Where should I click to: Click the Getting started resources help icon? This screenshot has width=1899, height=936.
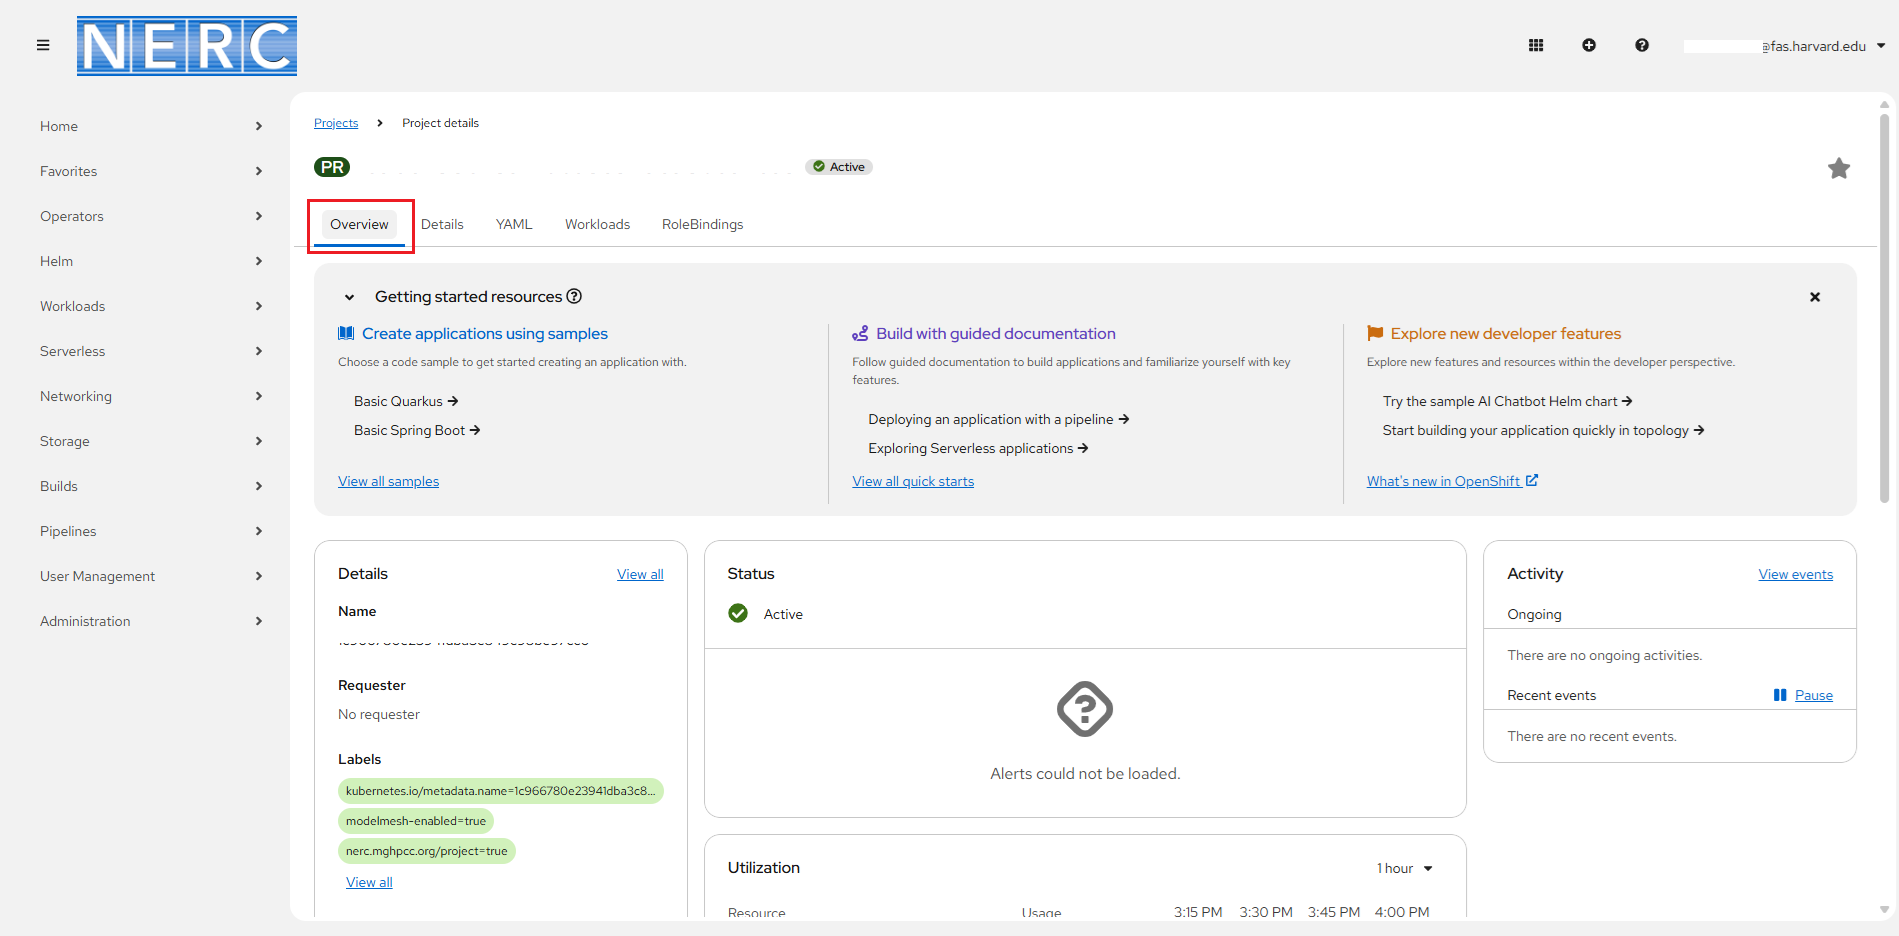click(574, 296)
